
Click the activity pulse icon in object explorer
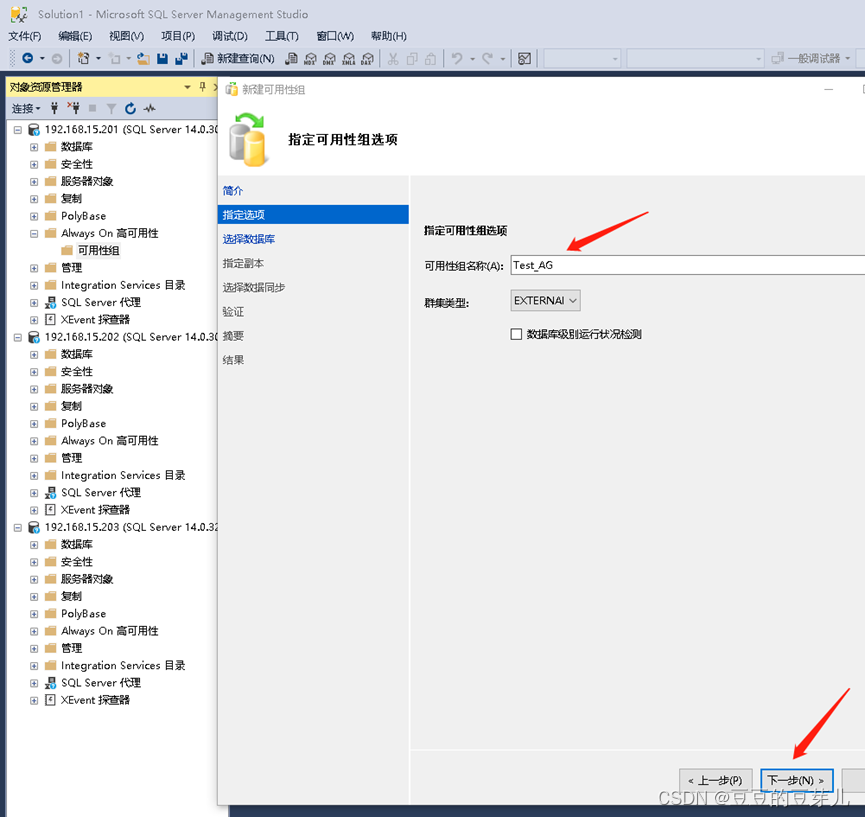coord(149,108)
